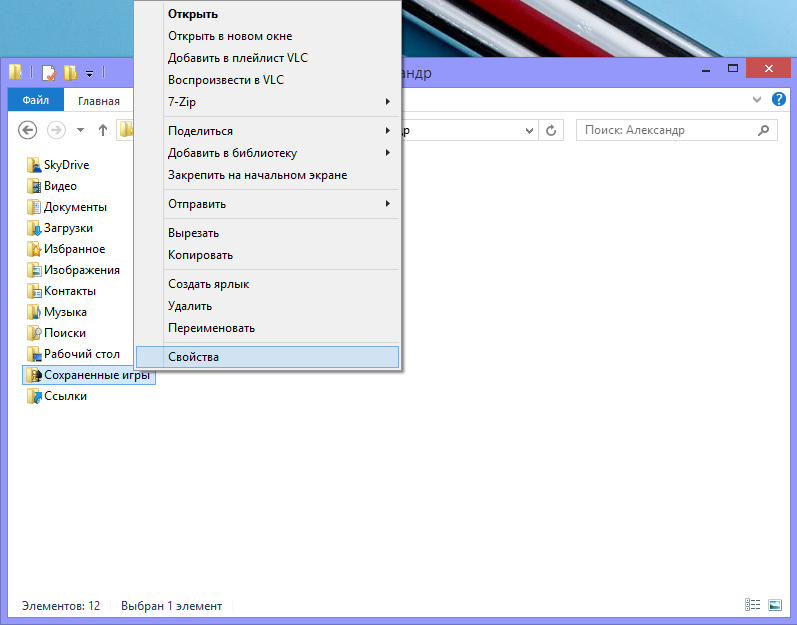Focus the Поиск: Александр search field
Viewport: 797px width, 625px height.
[x=677, y=131]
